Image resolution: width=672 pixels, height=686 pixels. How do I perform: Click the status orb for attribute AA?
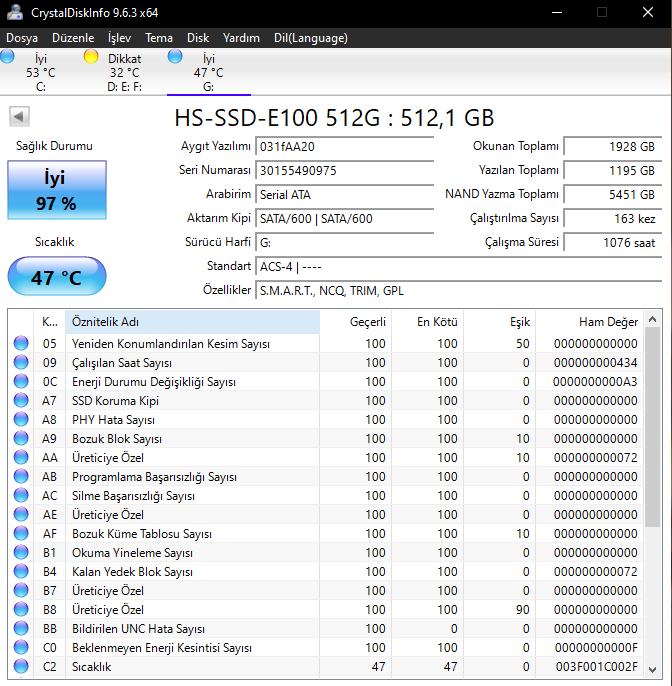[x=21, y=458]
